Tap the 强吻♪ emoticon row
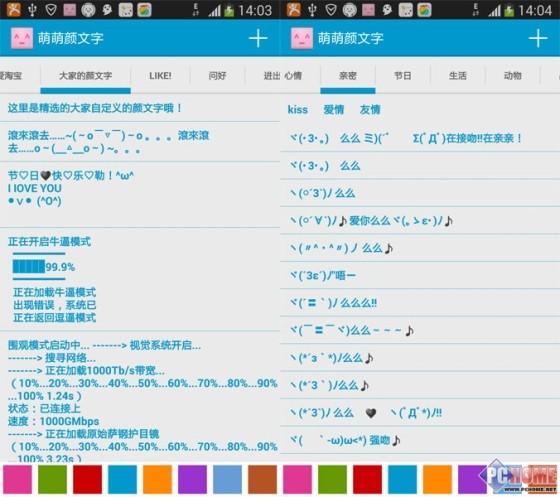This screenshot has width=560, height=497. [420, 440]
